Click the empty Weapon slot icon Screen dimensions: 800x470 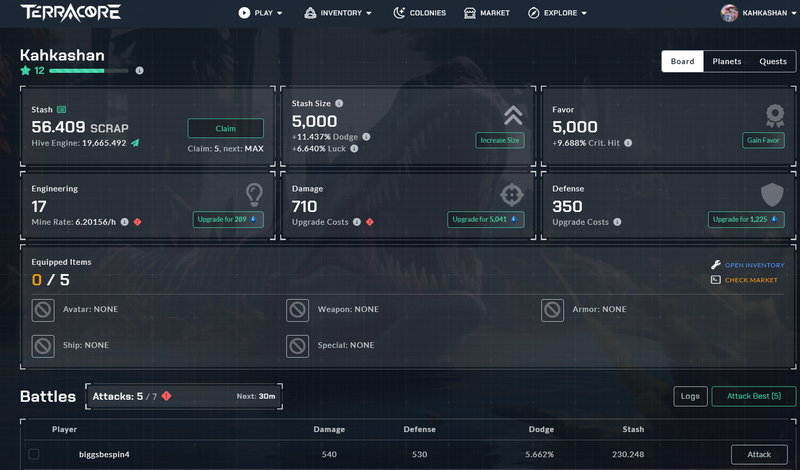tap(297, 310)
